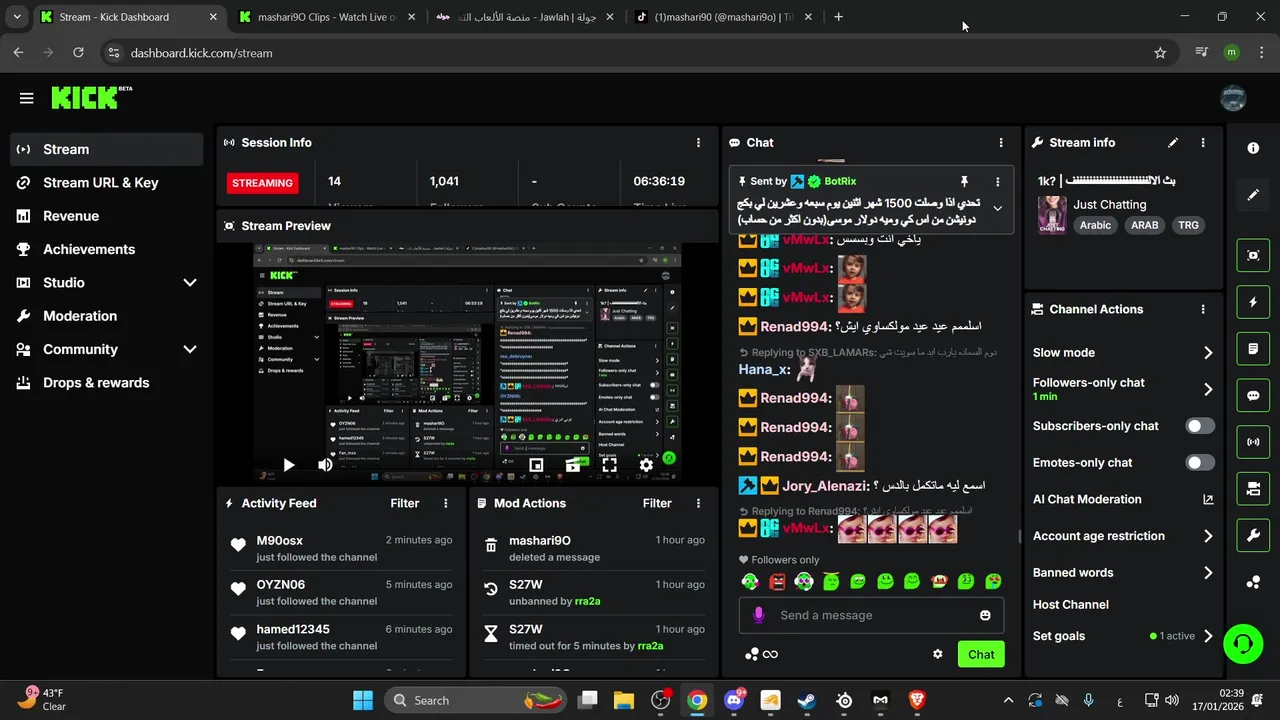Open Moderation page
Image resolution: width=1280 pixels, height=720 pixels.
107,316
